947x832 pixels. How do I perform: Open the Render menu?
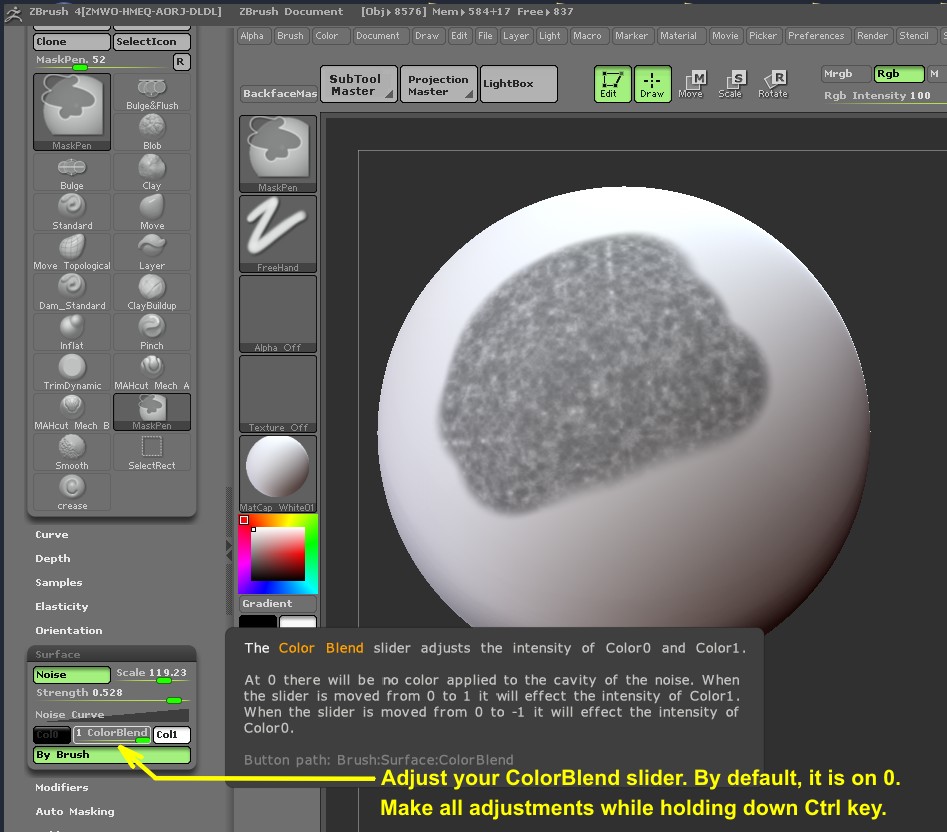coord(873,36)
